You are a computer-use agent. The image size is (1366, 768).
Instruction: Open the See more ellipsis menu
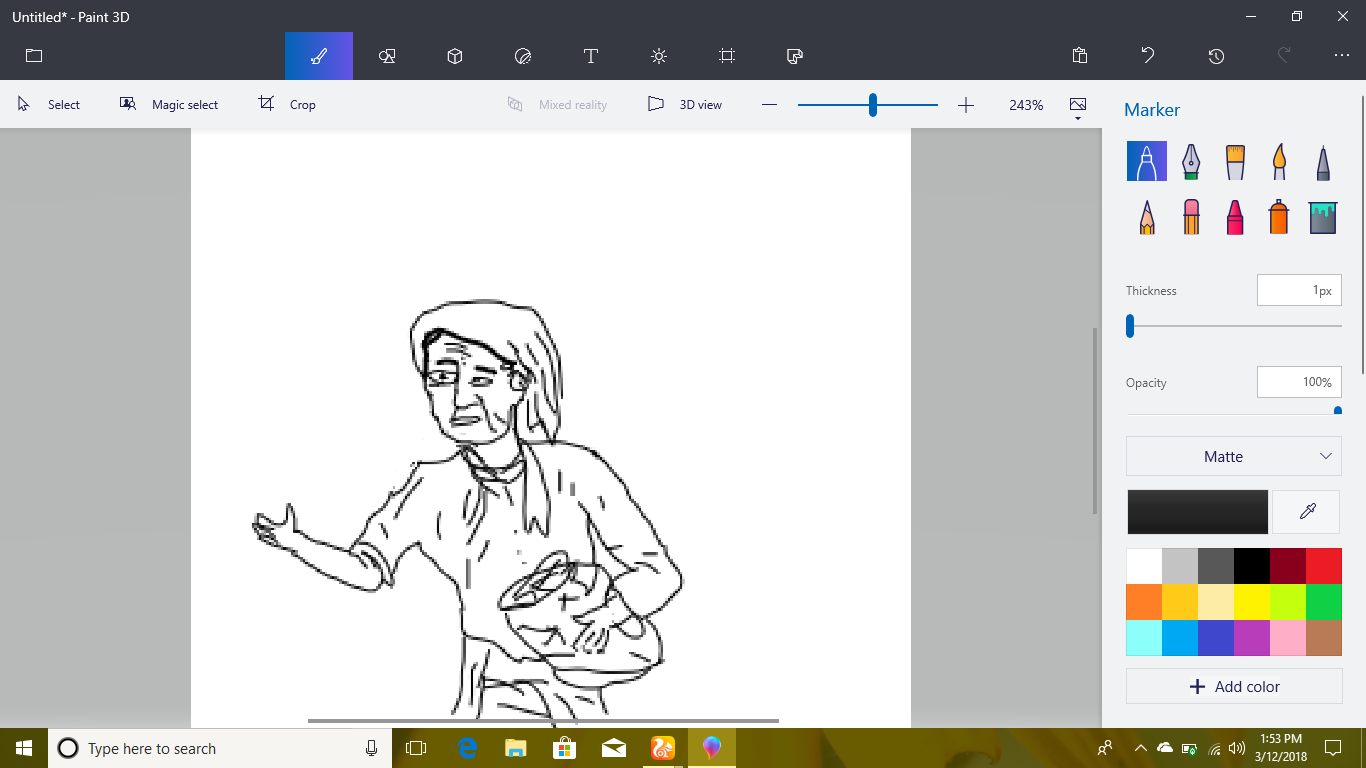[1341, 56]
